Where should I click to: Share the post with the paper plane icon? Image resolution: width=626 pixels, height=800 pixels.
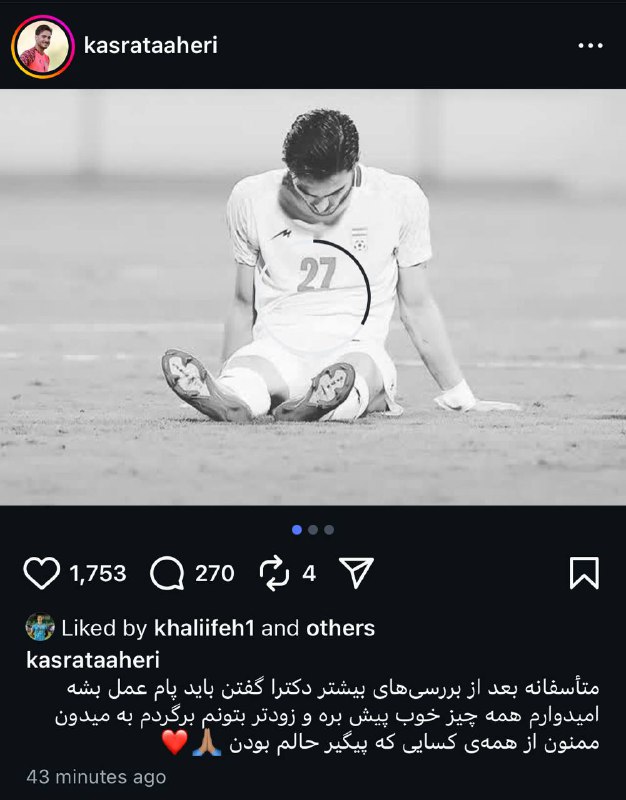point(357,572)
